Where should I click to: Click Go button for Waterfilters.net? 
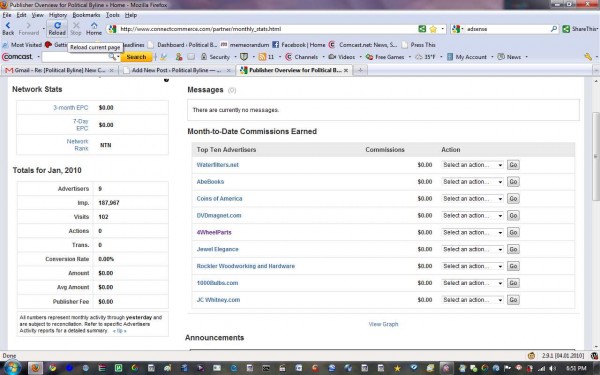coord(513,165)
